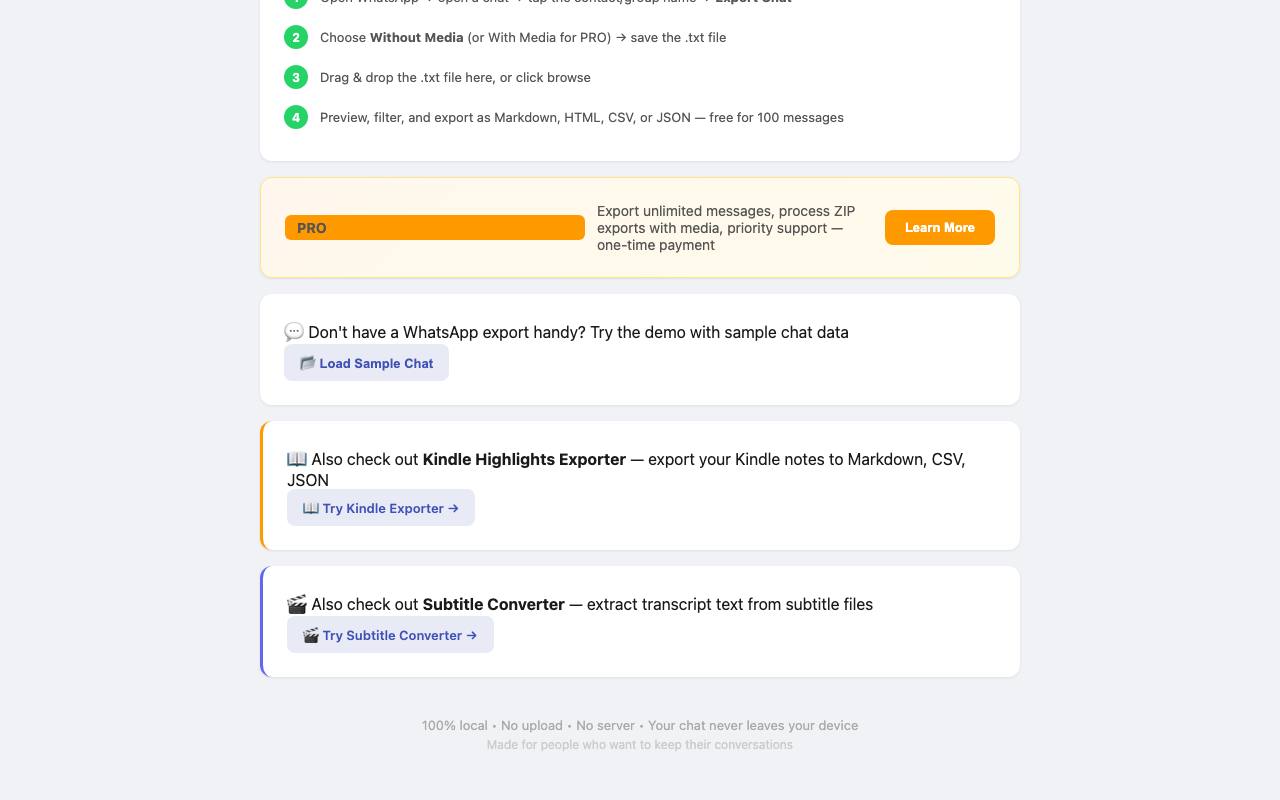
Task: Click the clapperboard emoji before Subtitle text
Action: [x=297, y=604]
